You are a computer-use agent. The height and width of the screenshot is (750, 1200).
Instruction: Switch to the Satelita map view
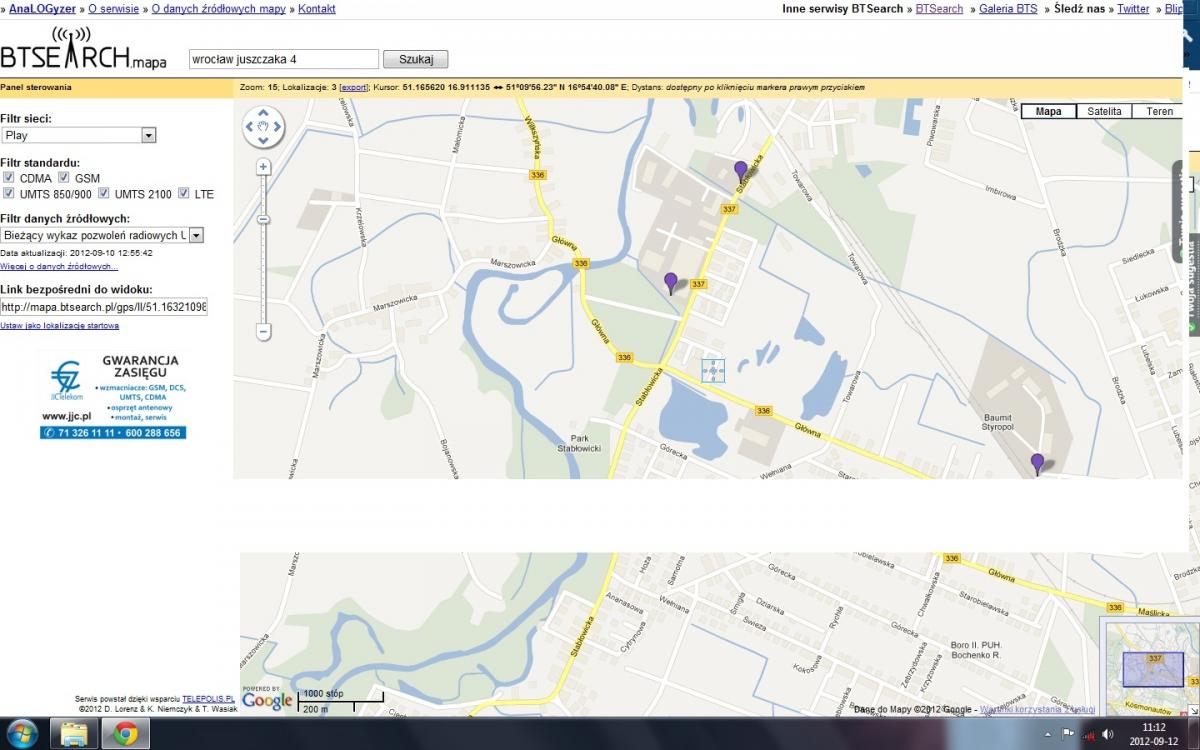1104,112
